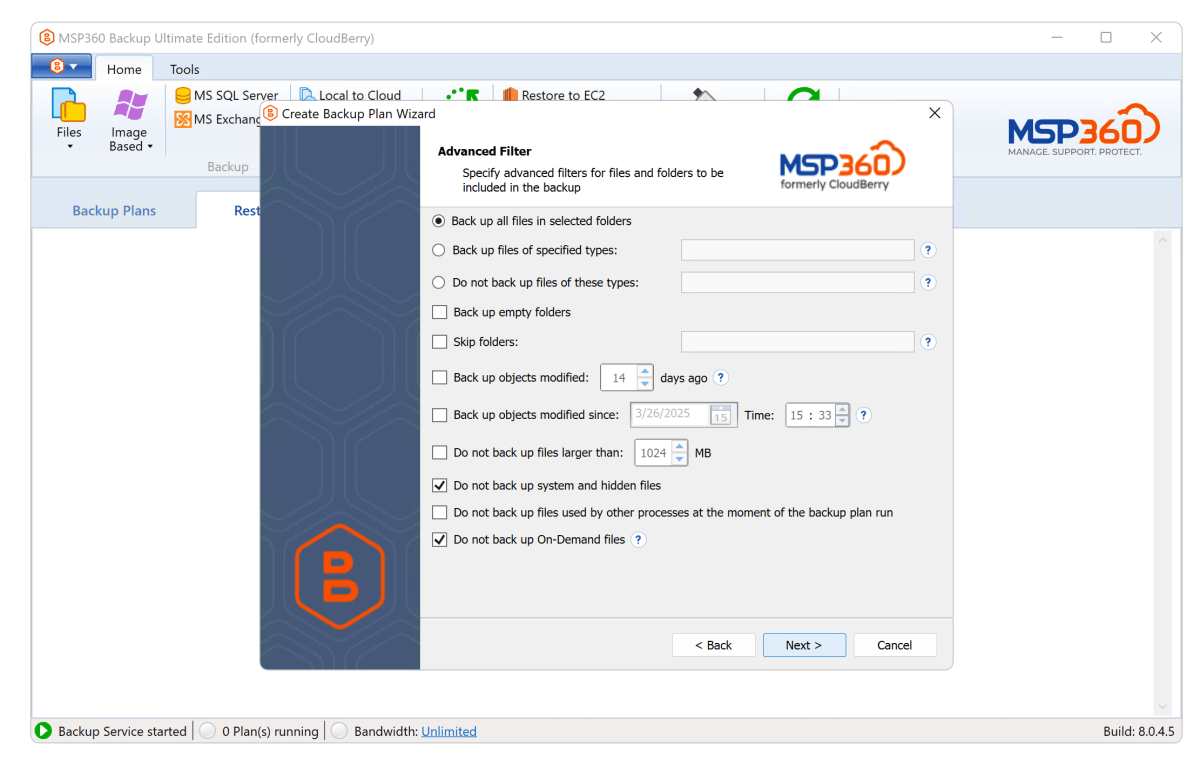This screenshot has width=1200, height=758.
Task: Click the 1024 MB size field
Action: [654, 452]
